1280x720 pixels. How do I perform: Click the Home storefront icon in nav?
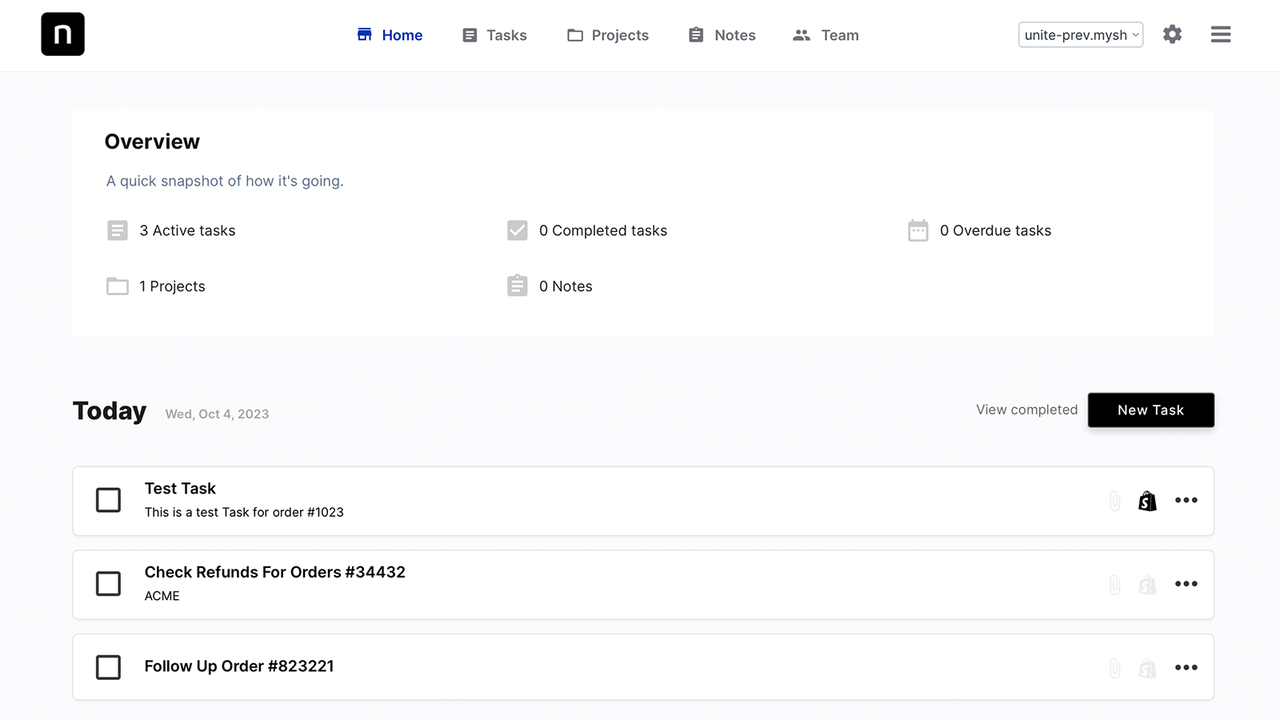click(365, 35)
